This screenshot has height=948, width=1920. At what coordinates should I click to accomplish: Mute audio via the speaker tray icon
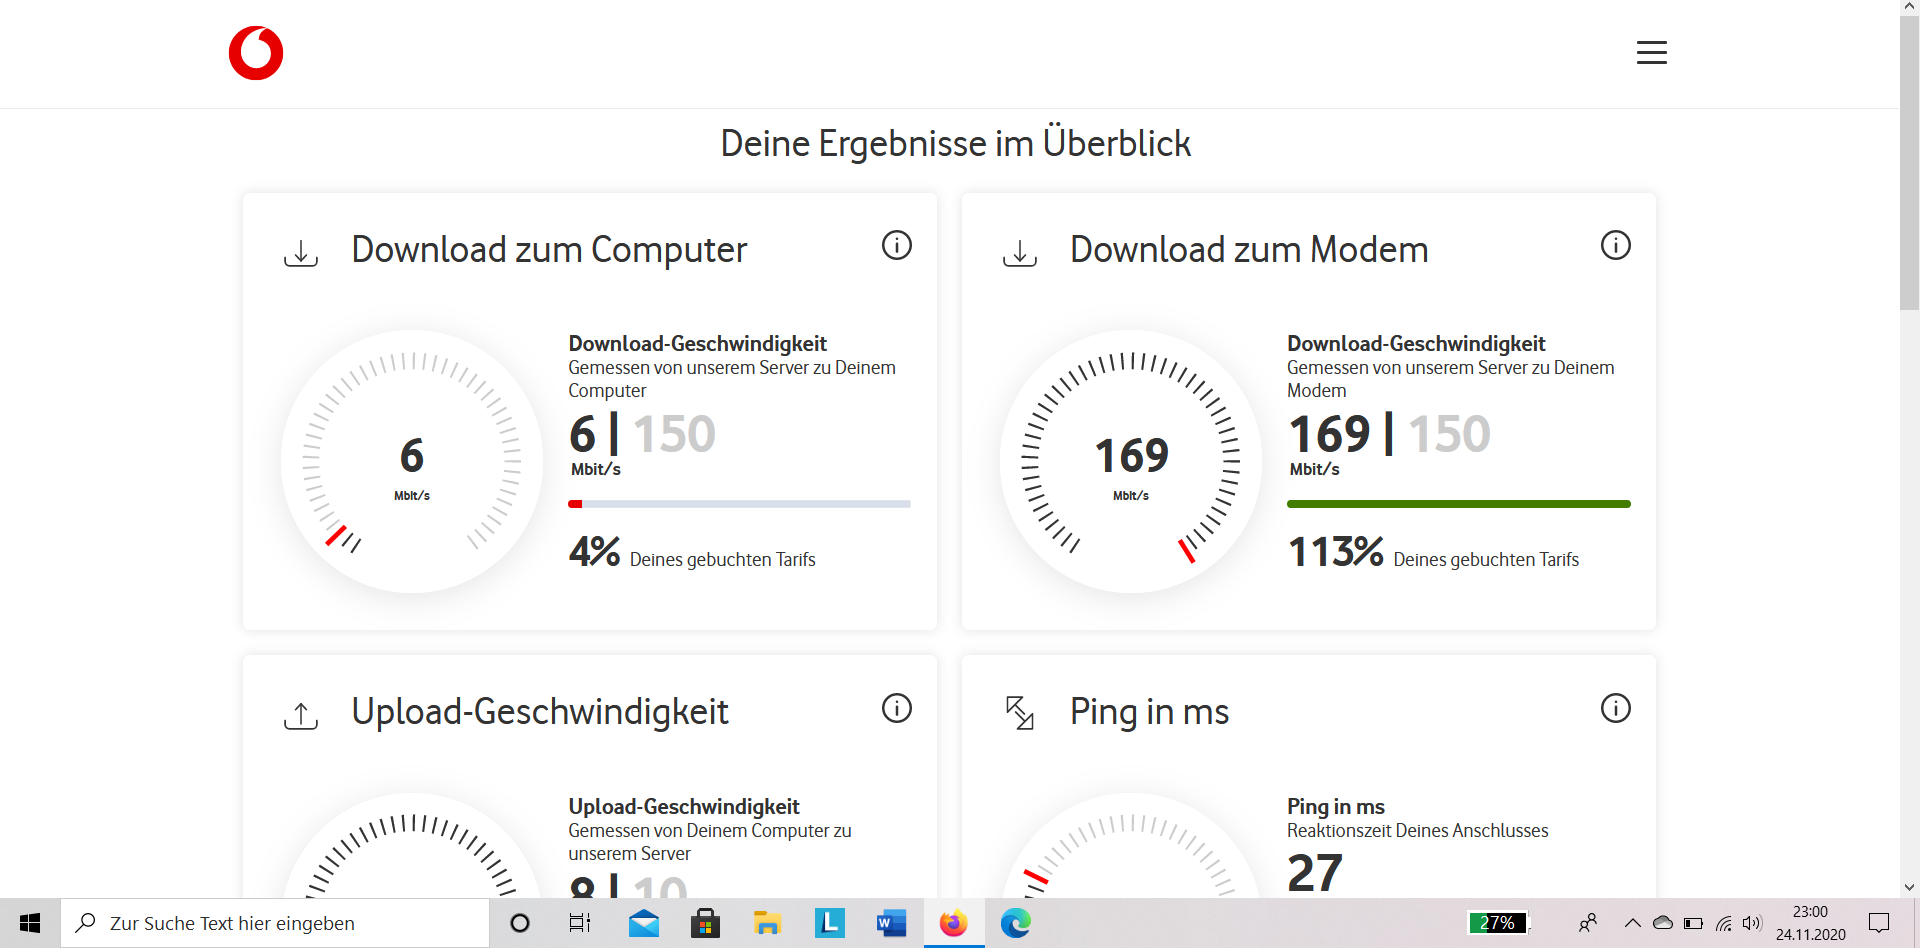[1753, 922]
